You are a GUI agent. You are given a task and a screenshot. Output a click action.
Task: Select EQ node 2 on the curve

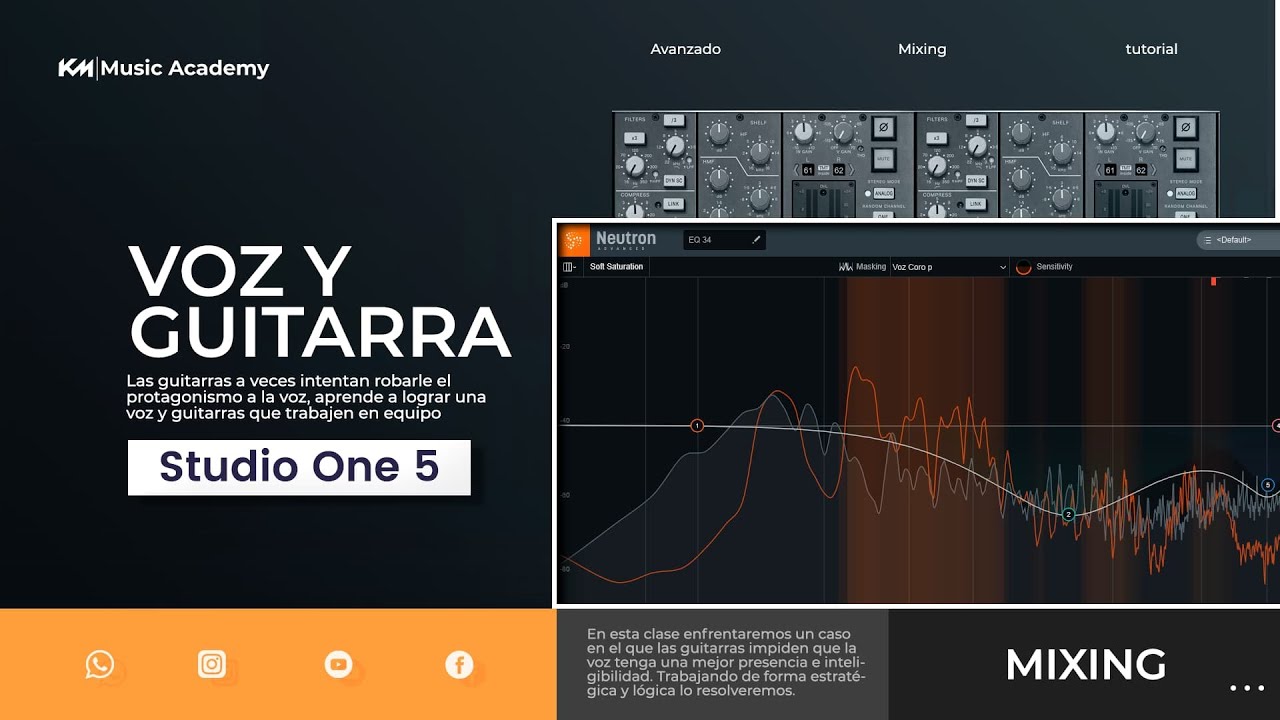point(1068,514)
